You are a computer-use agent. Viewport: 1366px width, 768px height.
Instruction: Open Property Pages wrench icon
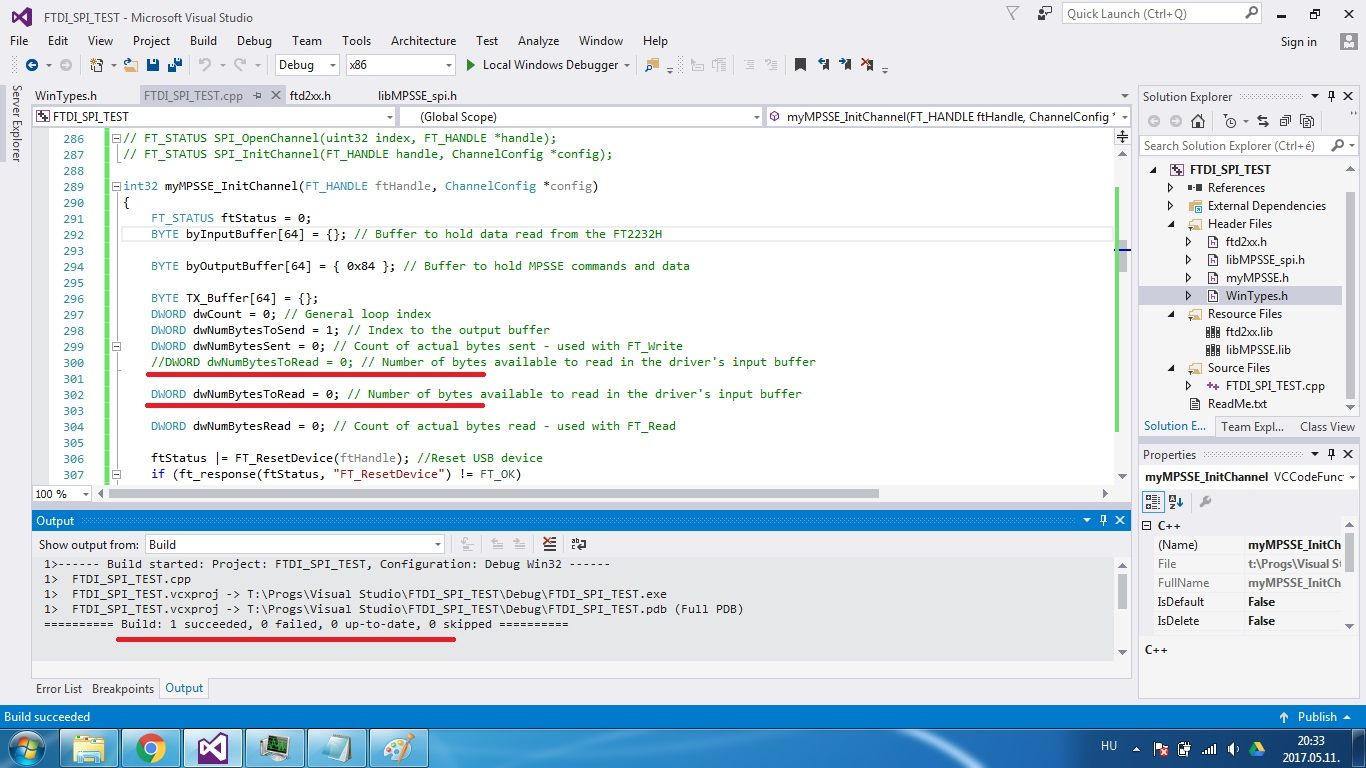[1205, 502]
